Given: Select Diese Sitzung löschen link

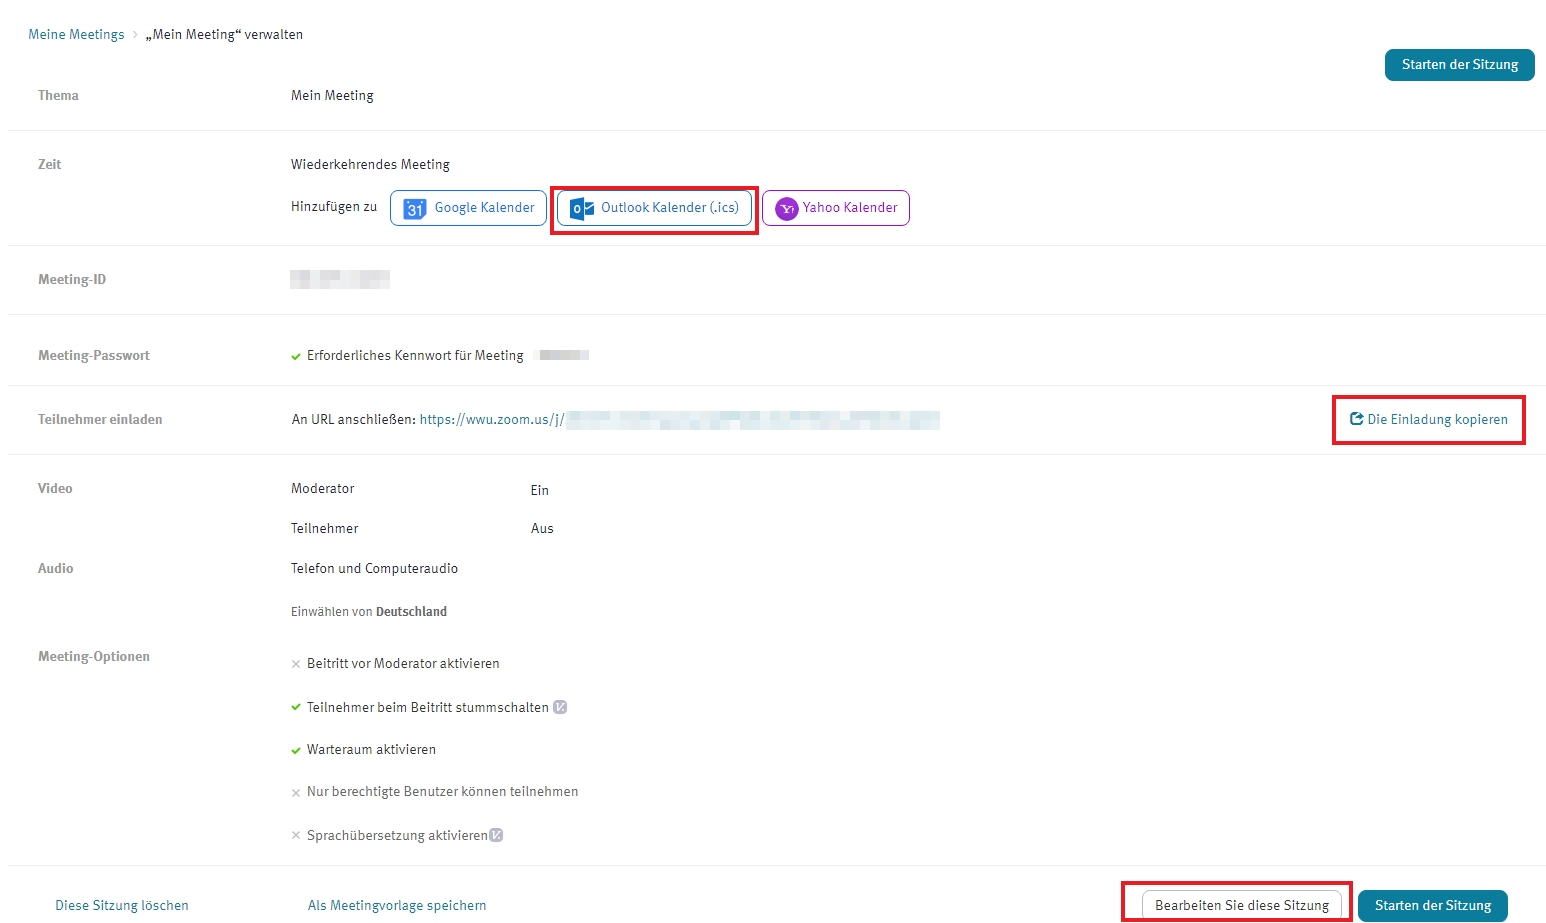Looking at the screenshot, I should pyautogui.click(x=122, y=905).
